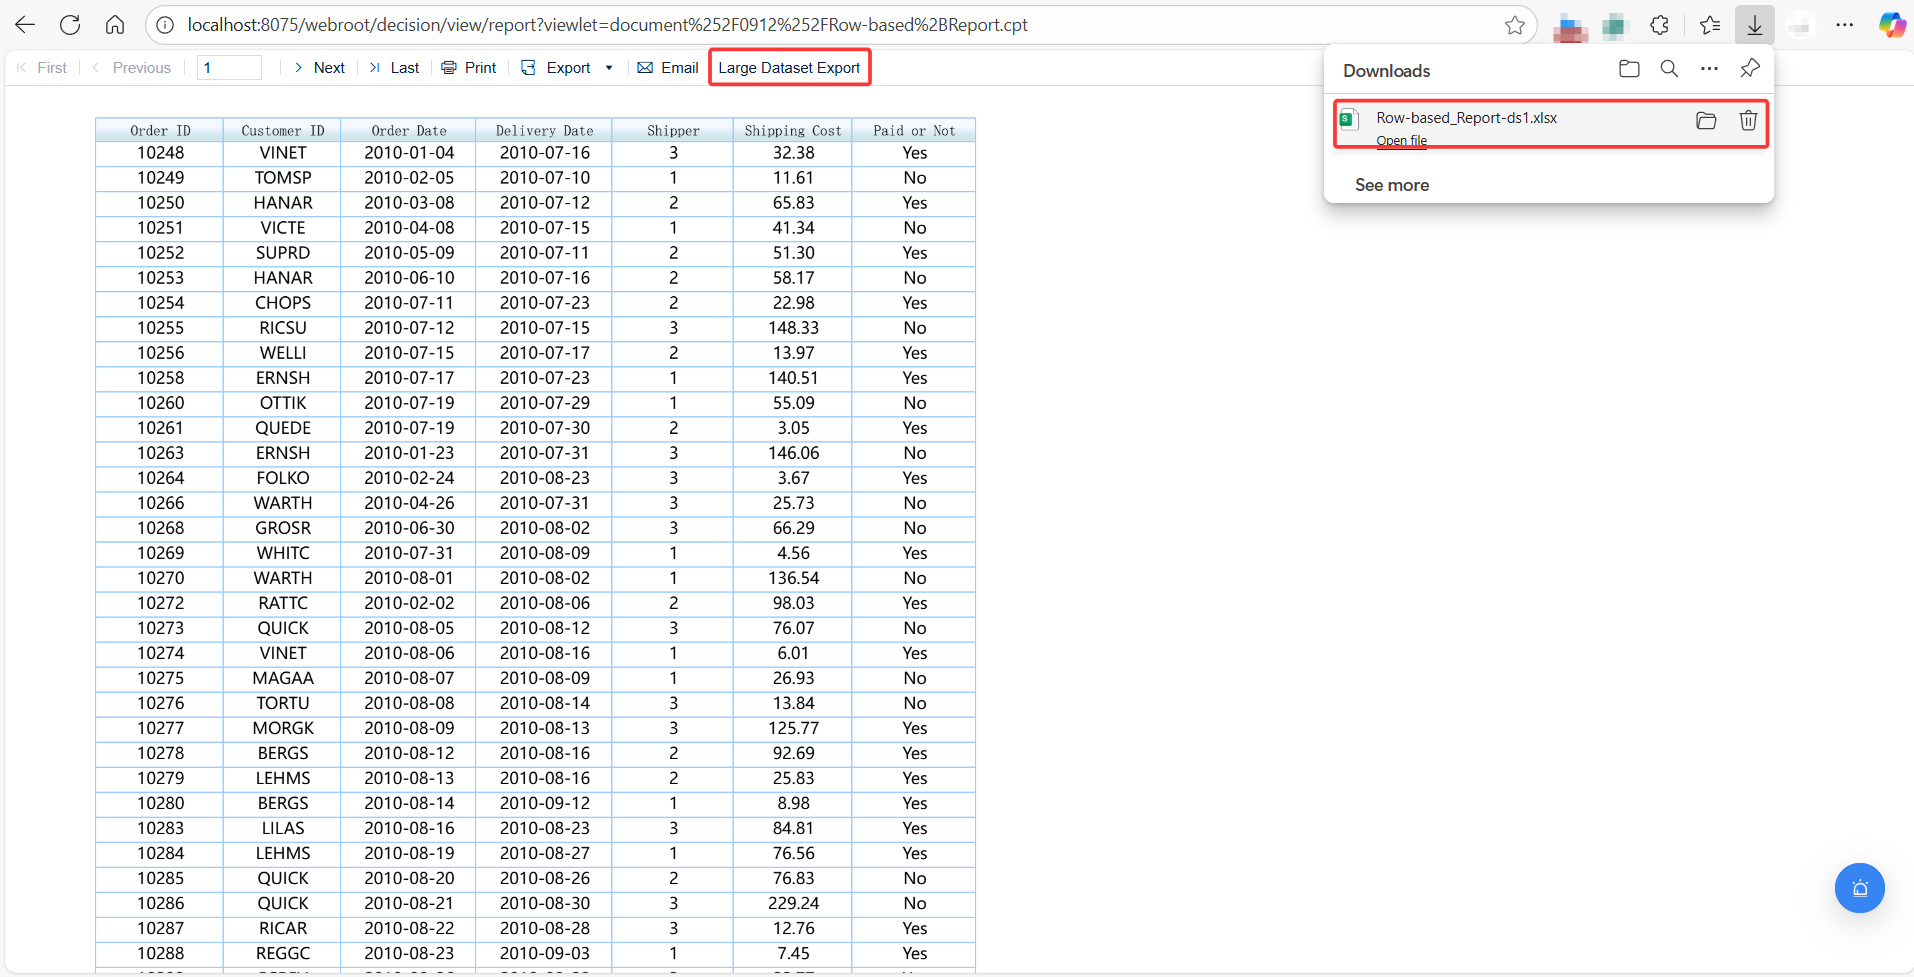Delete the Row-based_Report-ds1.xlsx download
The width and height of the screenshot is (1914, 977).
coord(1748,121)
